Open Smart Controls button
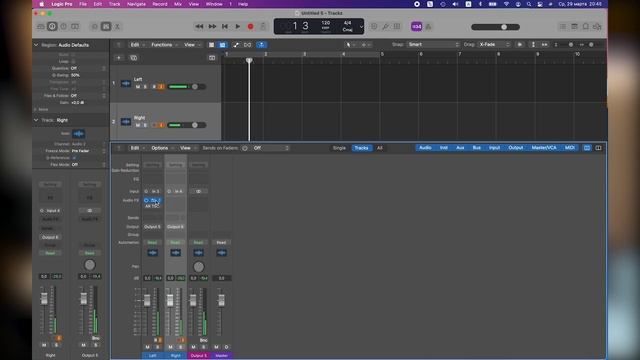 pyautogui.click(x=94, y=27)
